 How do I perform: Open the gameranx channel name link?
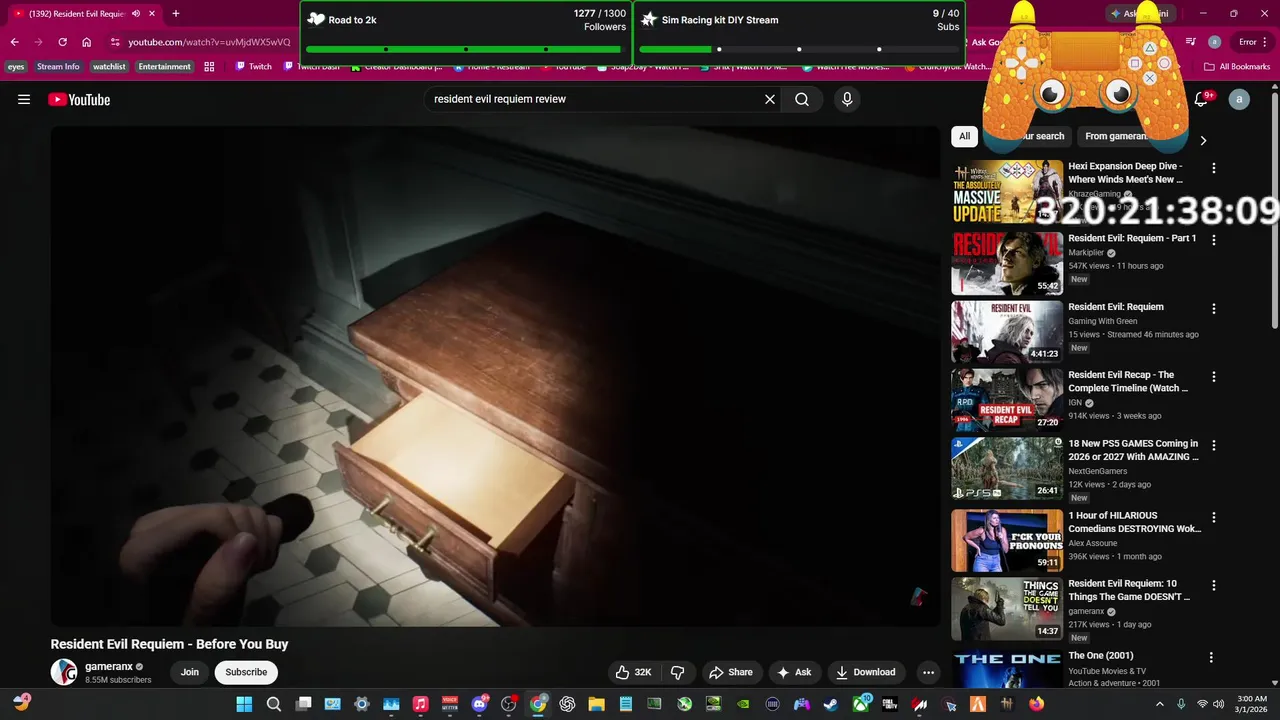point(108,666)
